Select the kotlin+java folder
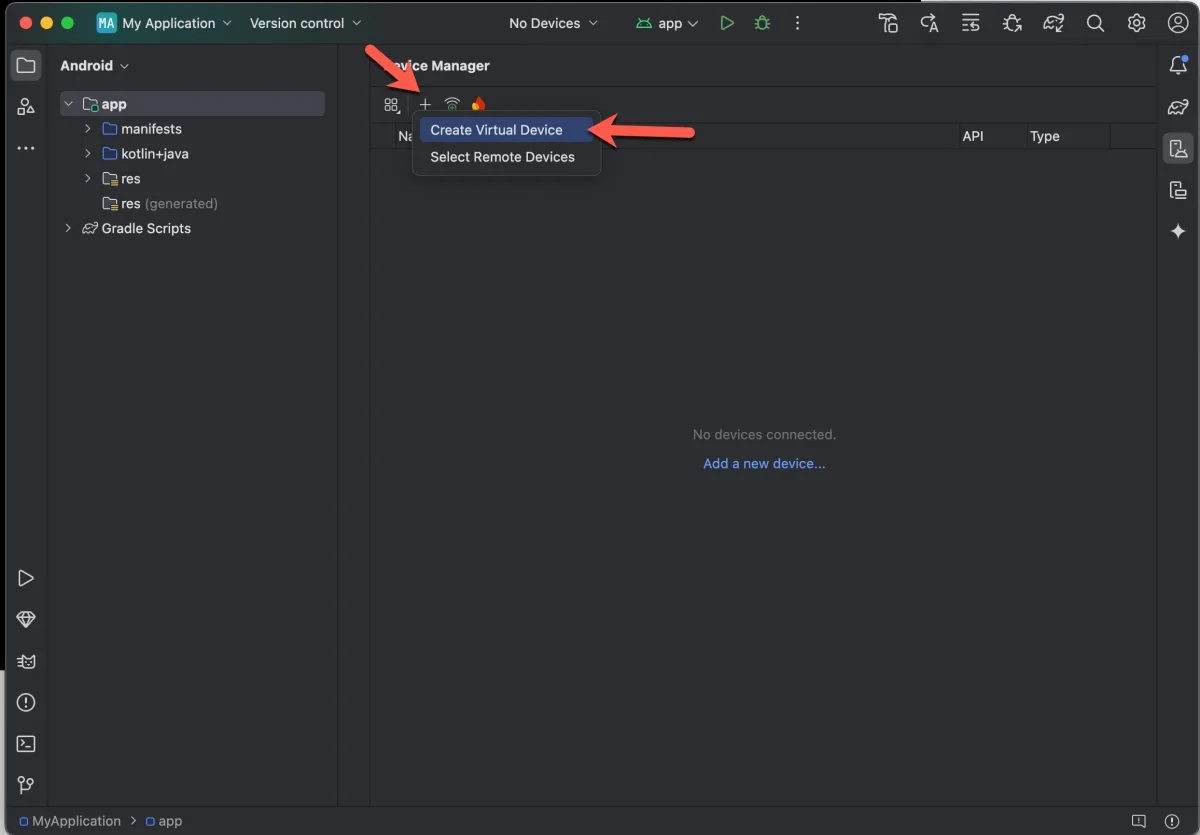The image size is (1200, 835). (154, 154)
